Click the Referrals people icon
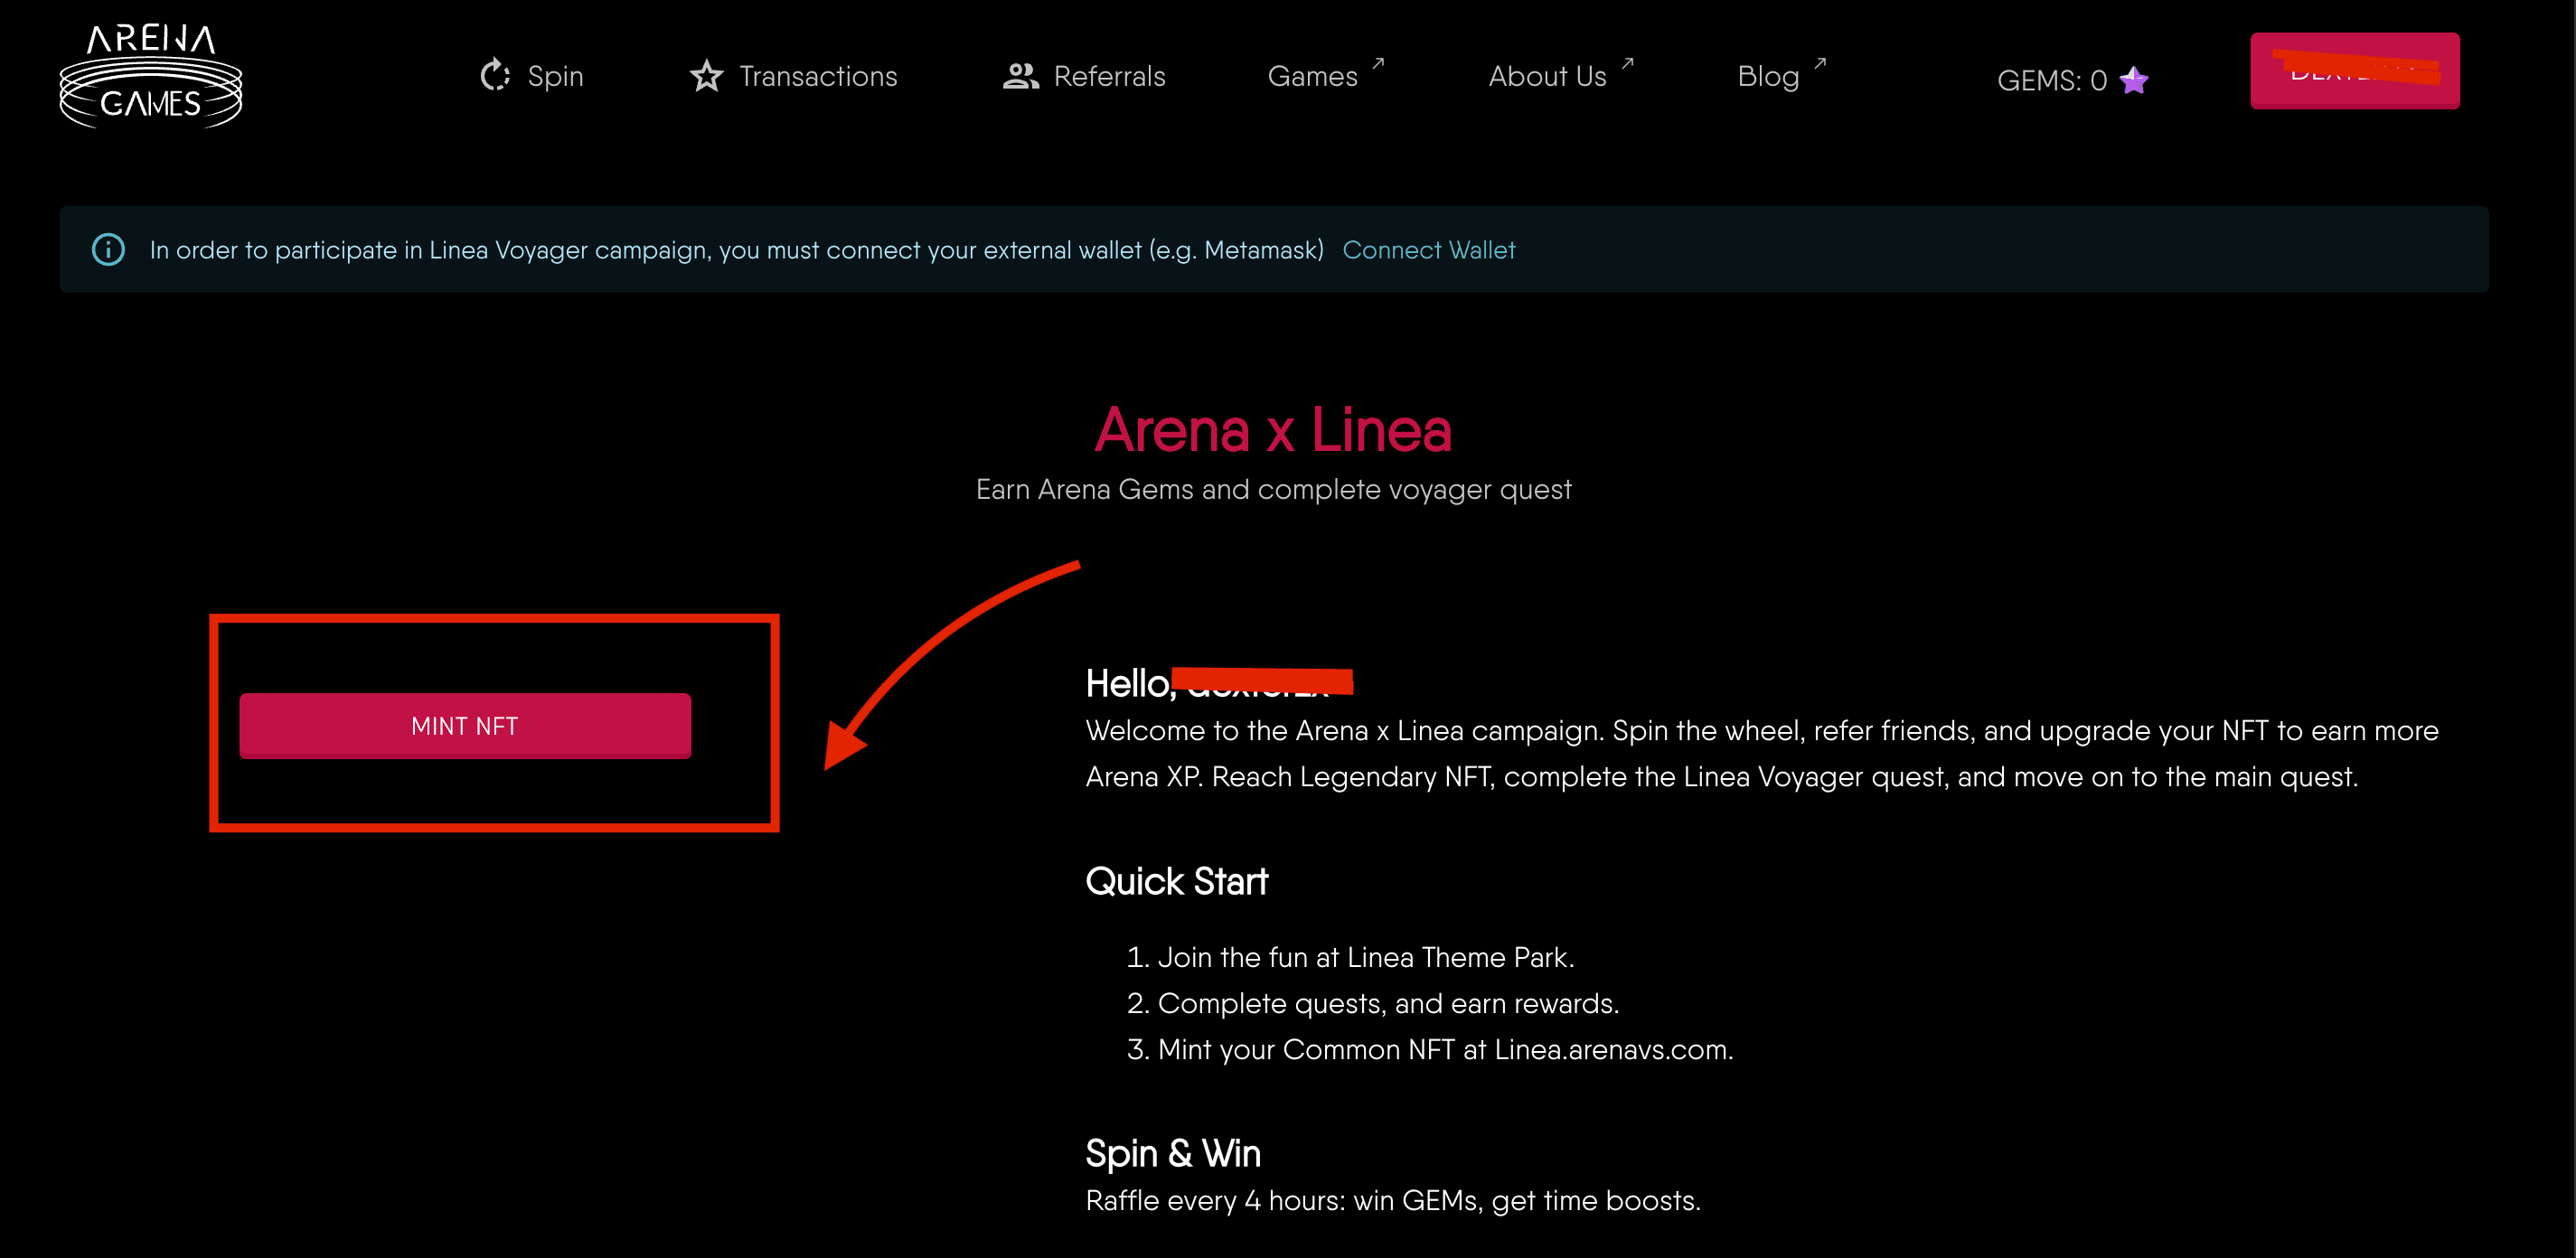2576x1258 pixels. point(1020,76)
